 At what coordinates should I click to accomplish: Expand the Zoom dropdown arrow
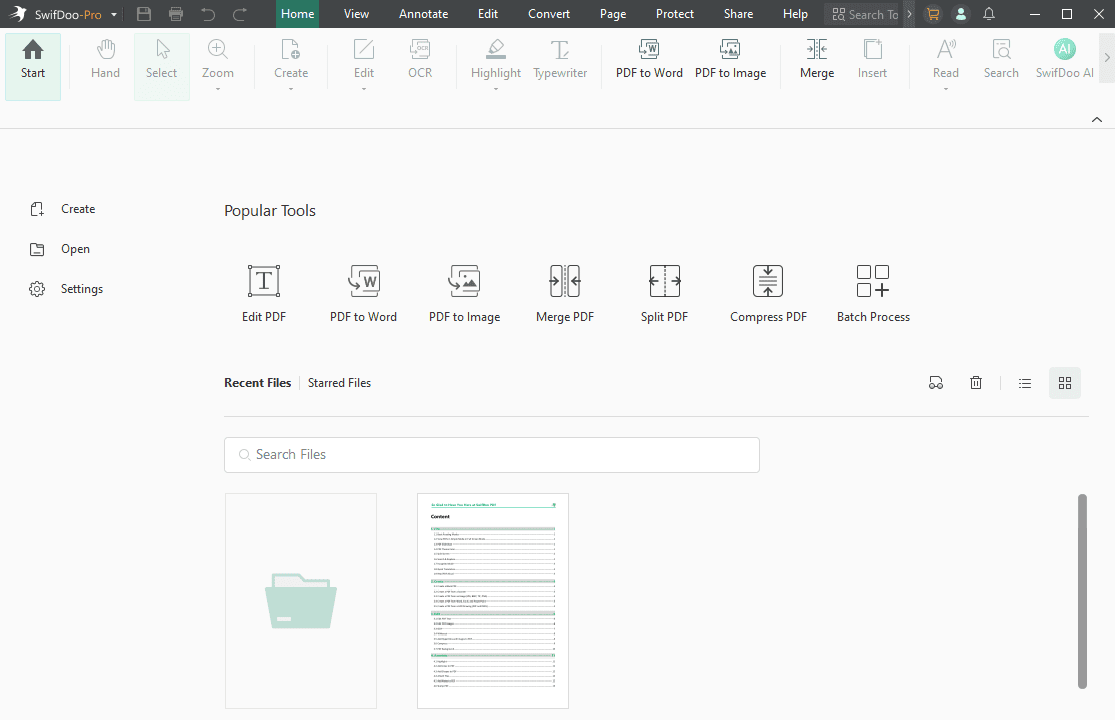pyautogui.click(x=218, y=89)
